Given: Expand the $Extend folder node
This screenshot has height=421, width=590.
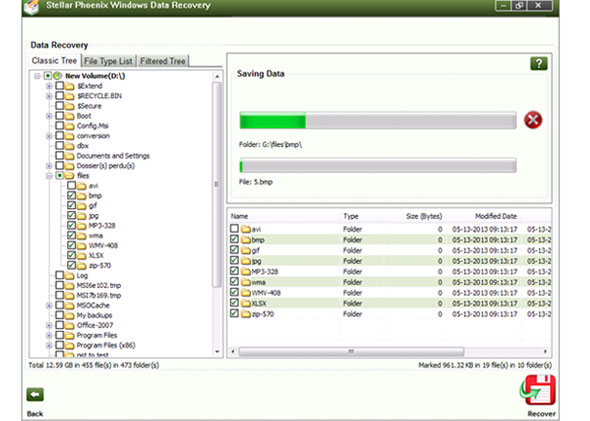Looking at the screenshot, I should [49, 86].
